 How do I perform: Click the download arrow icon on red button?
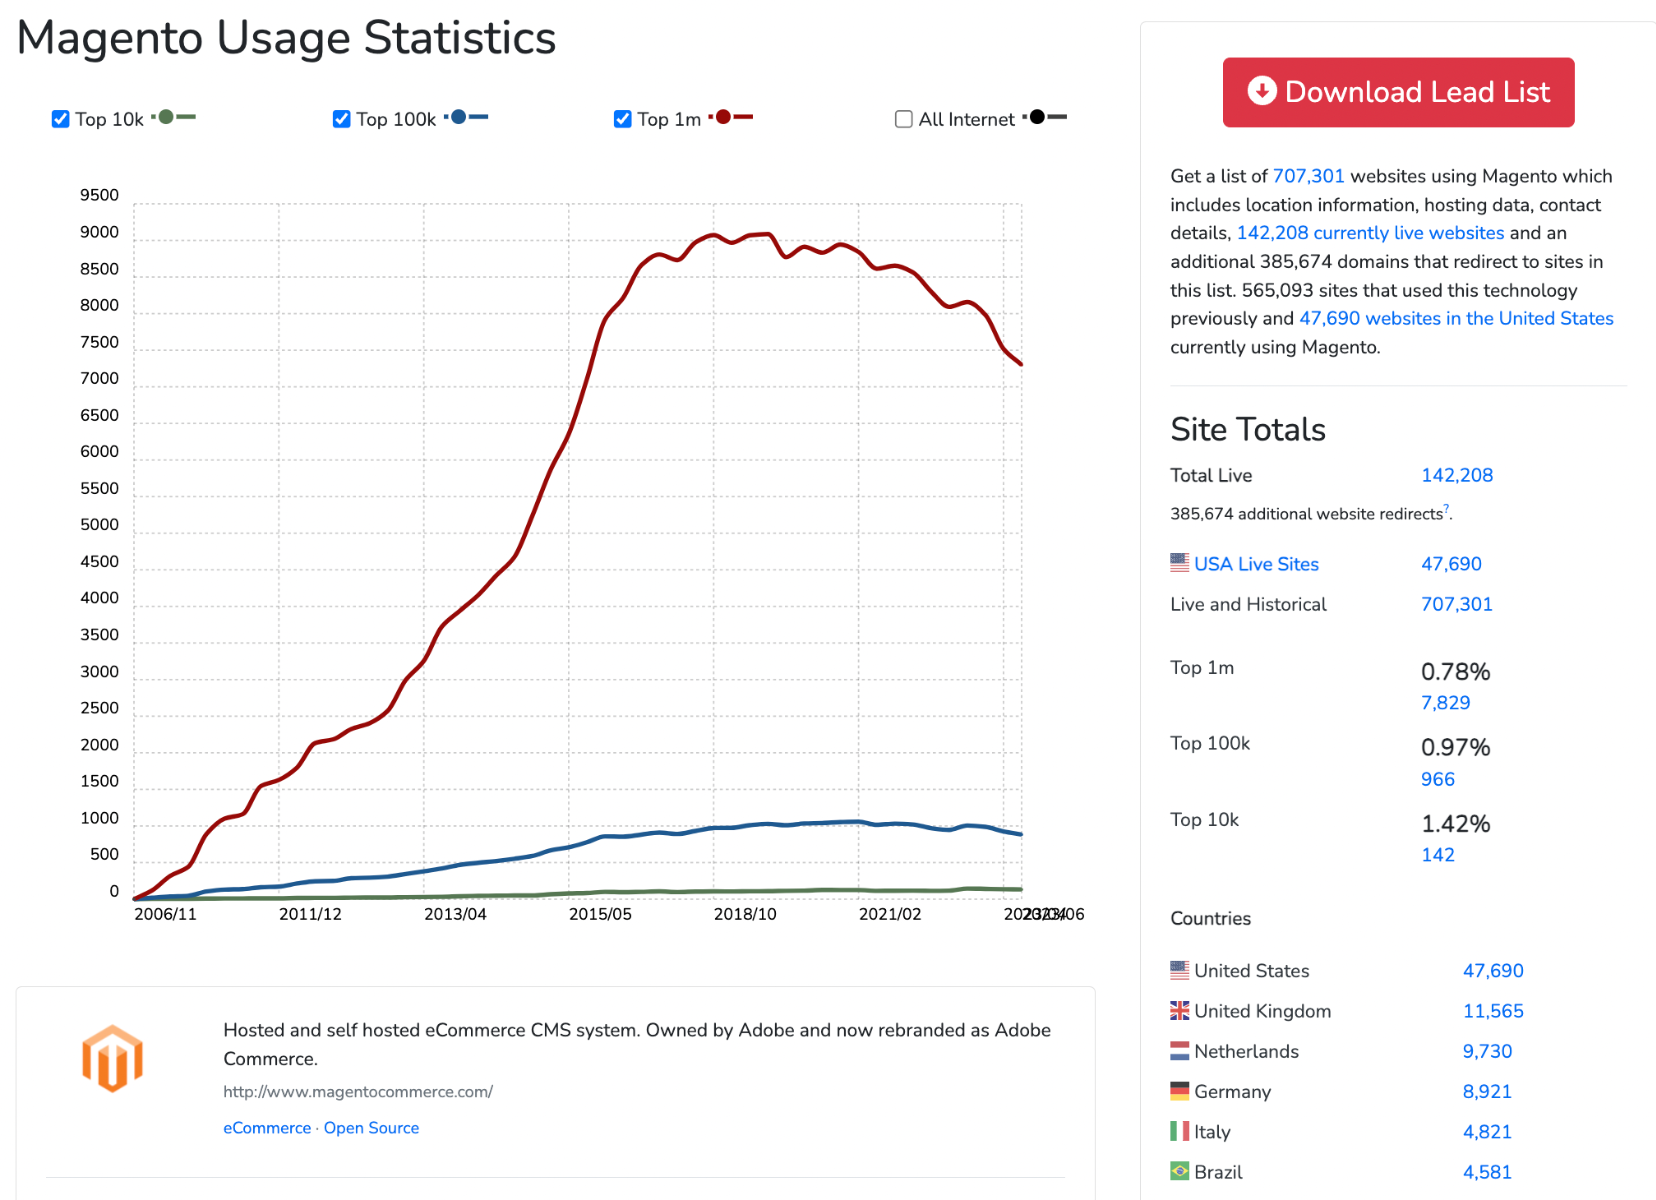tap(1262, 91)
